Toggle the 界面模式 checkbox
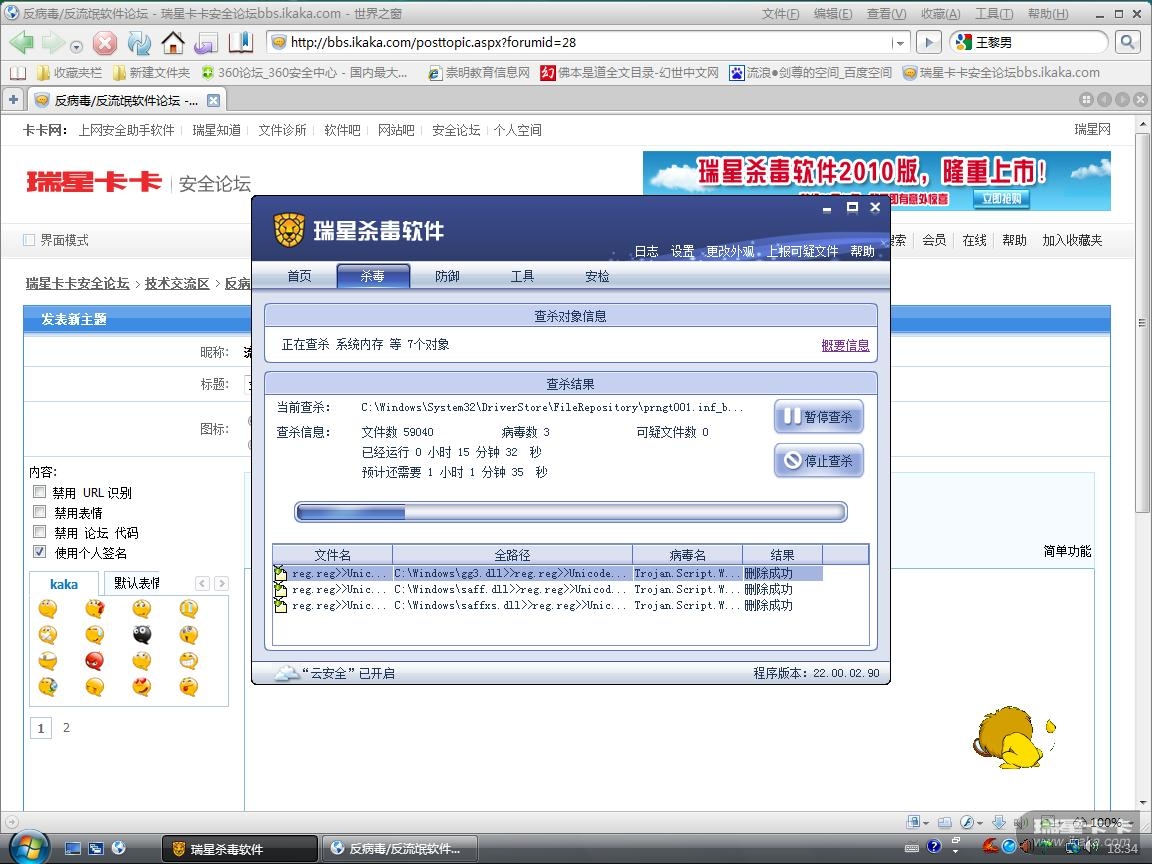 (x=29, y=240)
